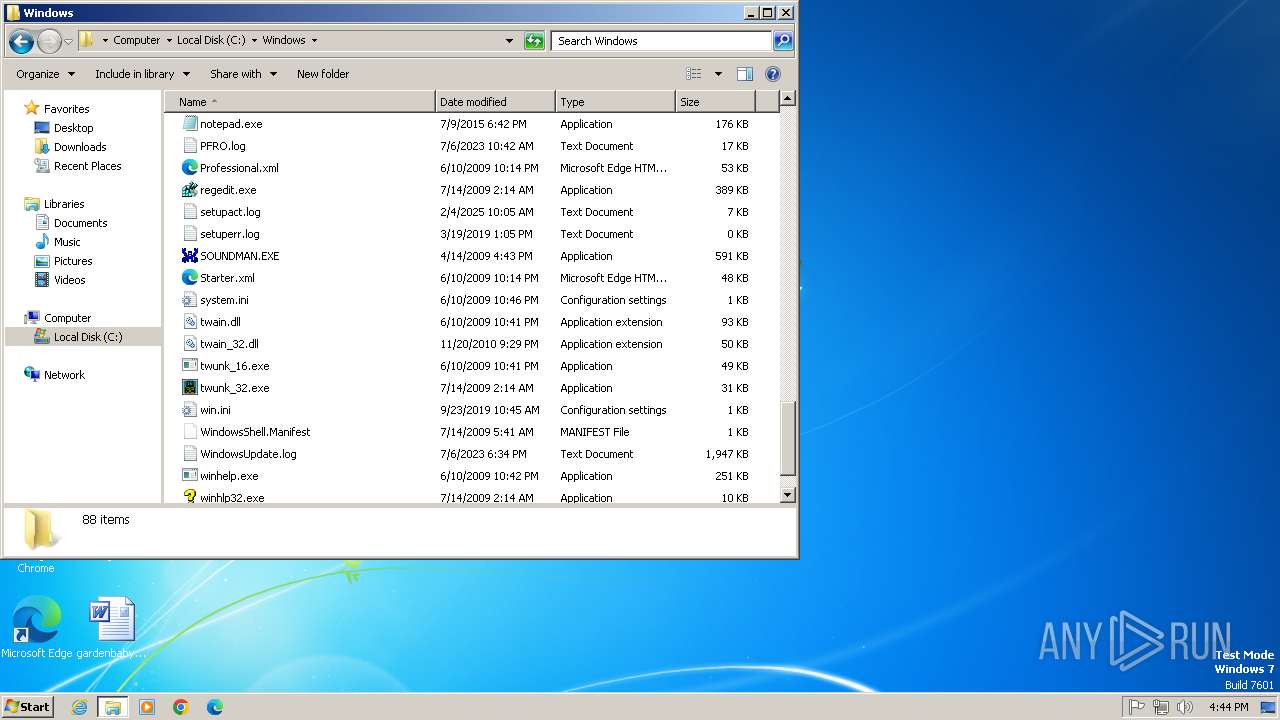Image resolution: width=1280 pixels, height=720 pixels.
Task: Click the volume speaker tray icon
Action: (x=1185, y=707)
